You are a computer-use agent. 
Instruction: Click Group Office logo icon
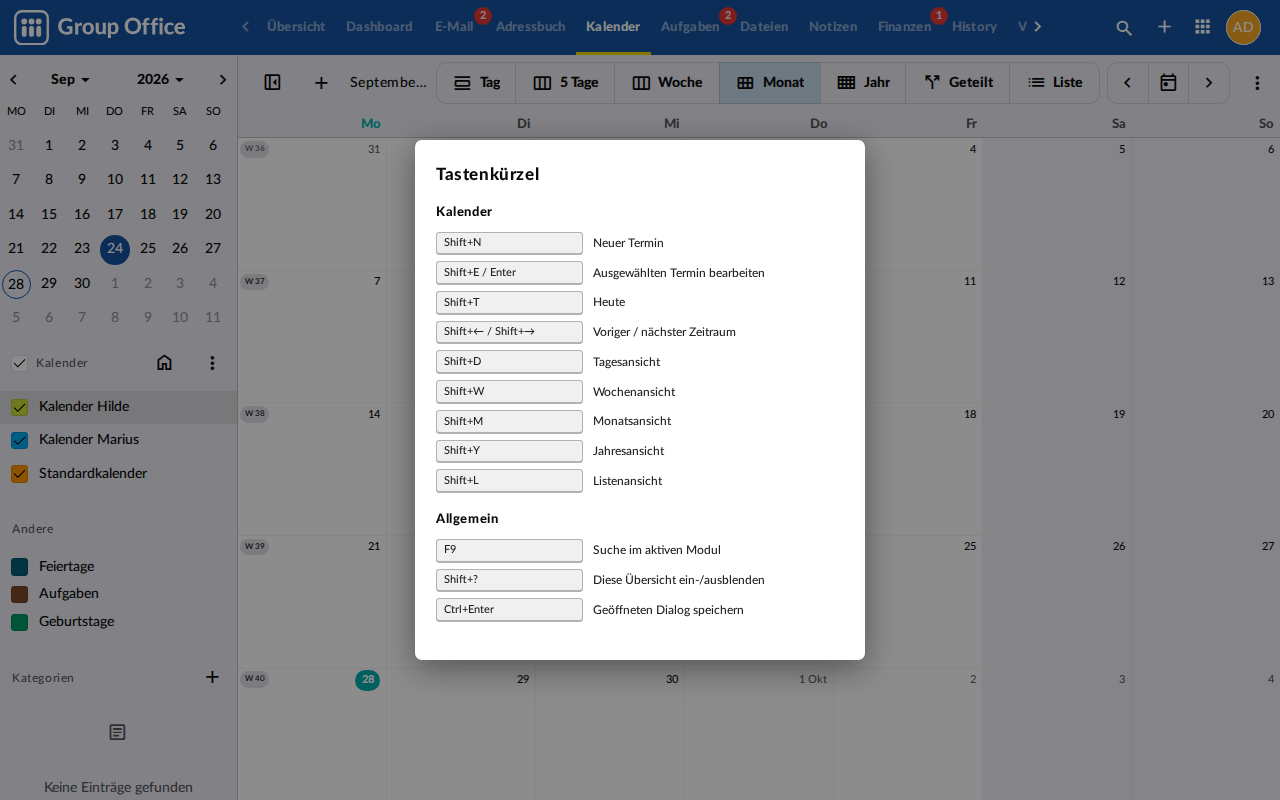point(31,27)
